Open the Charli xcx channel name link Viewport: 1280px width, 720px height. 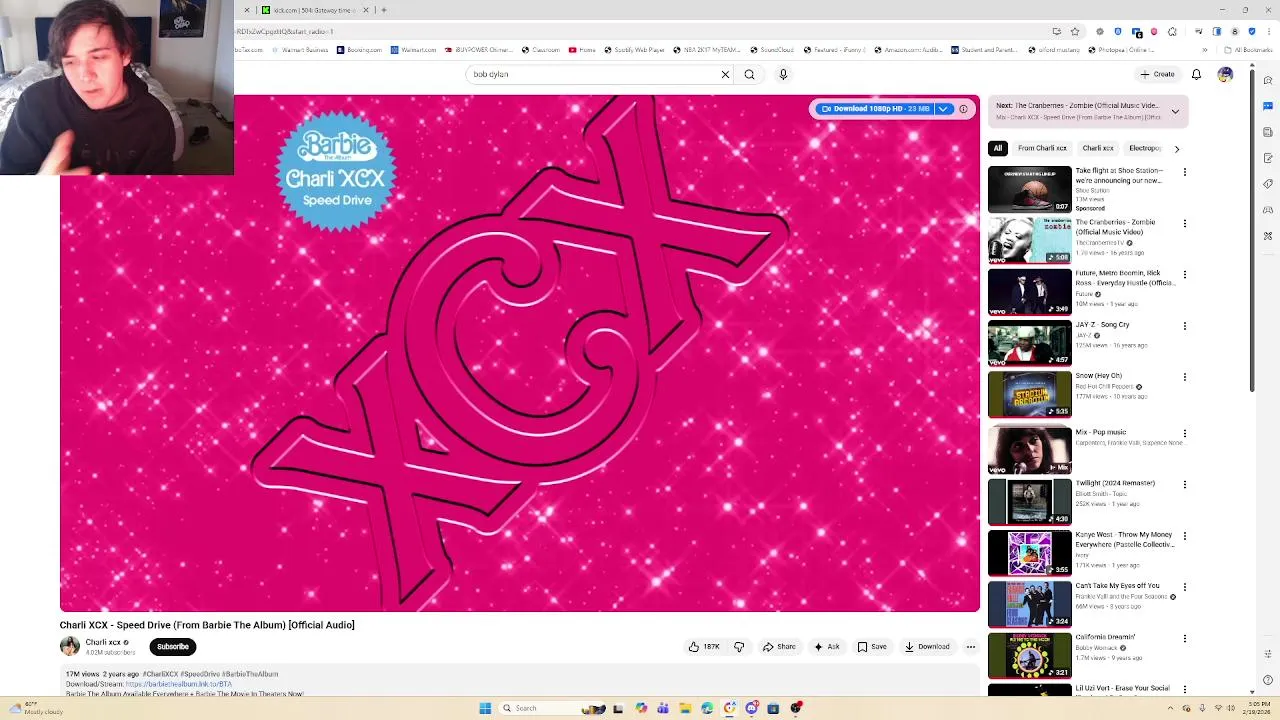coord(103,642)
